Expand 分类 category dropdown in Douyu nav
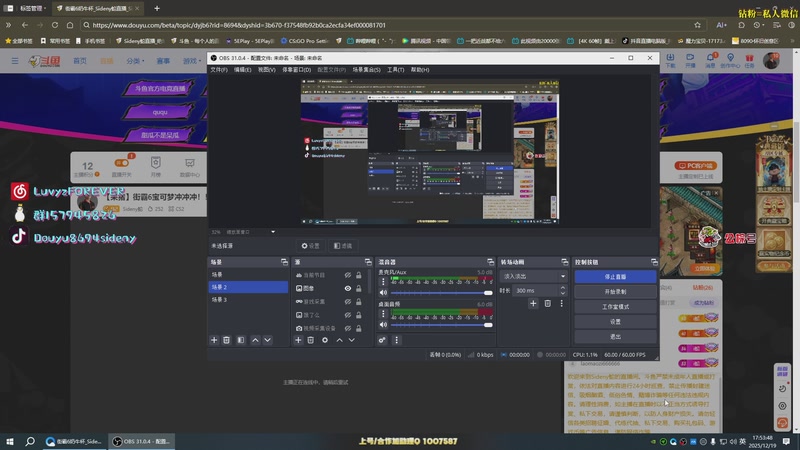The height and width of the screenshot is (450, 800). click(135, 61)
